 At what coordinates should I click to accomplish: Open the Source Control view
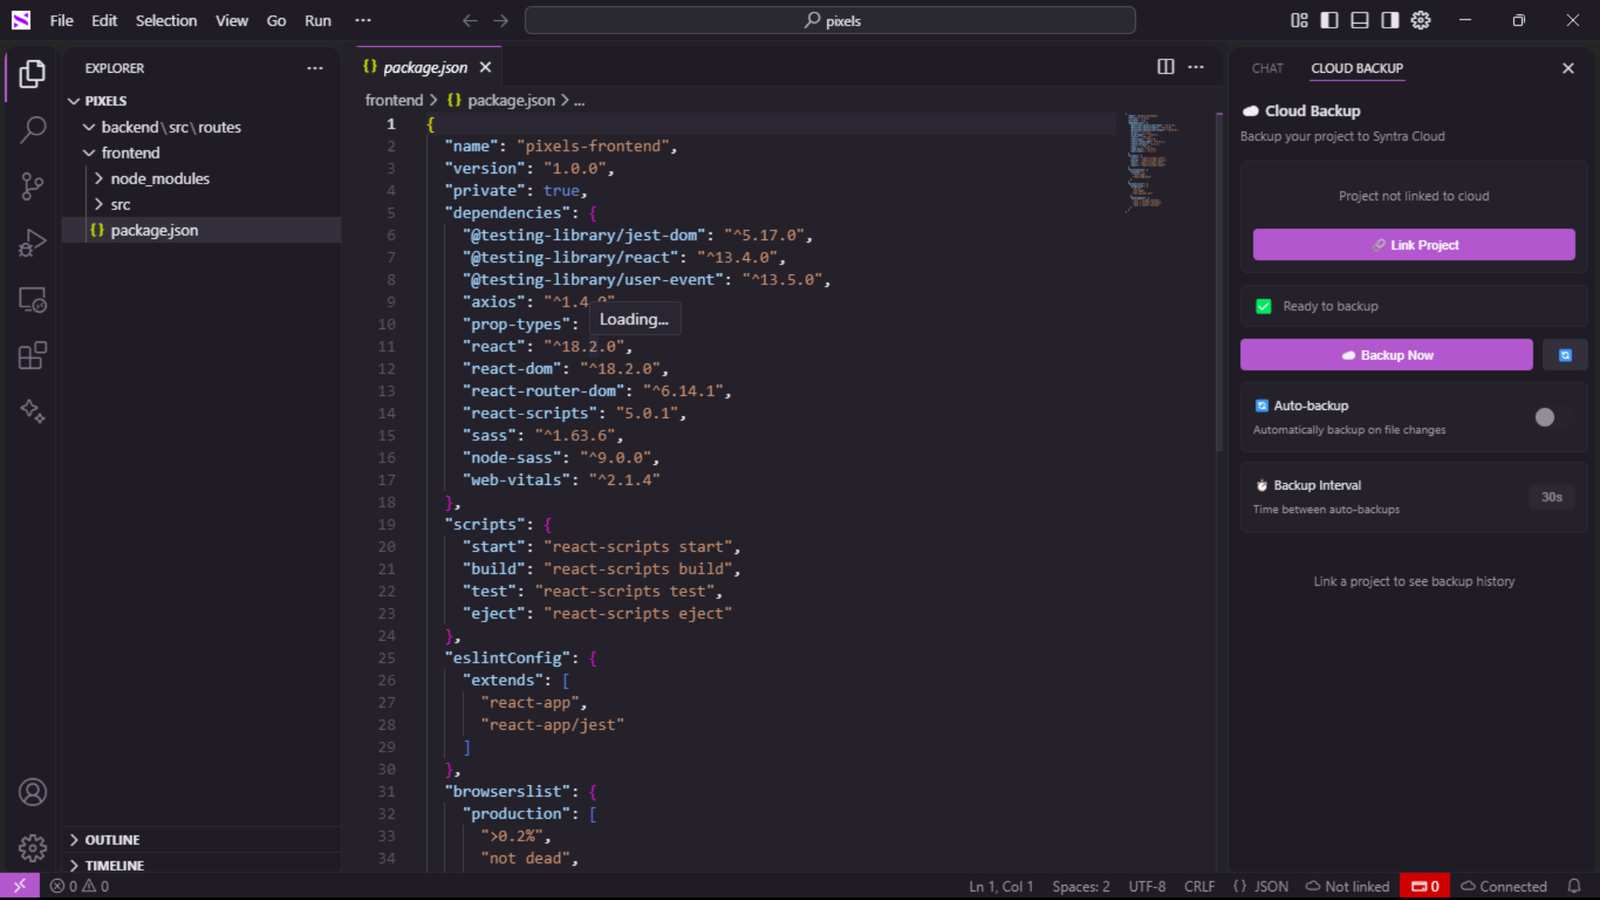click(33, 186)
